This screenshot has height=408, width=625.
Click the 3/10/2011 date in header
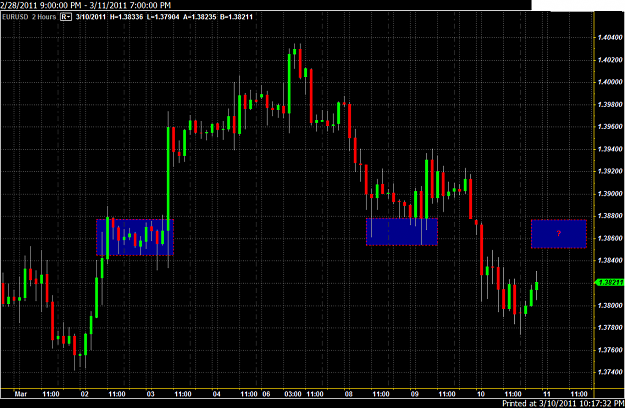(x=90, y=17)
